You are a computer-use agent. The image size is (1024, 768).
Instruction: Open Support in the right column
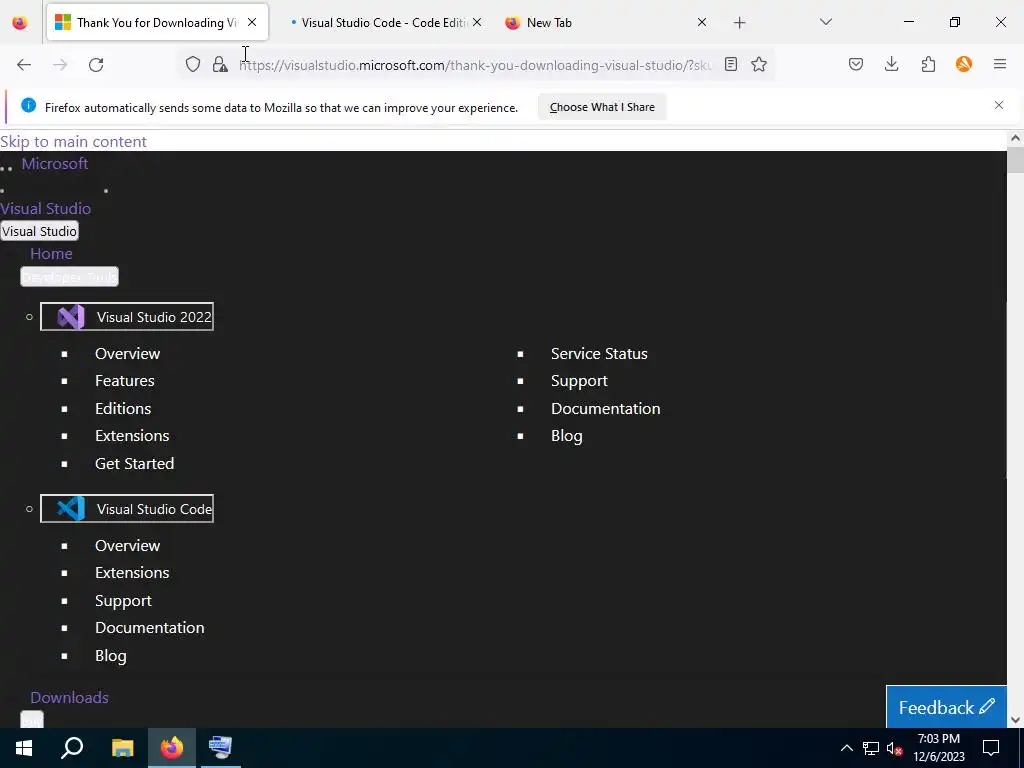click(579, 381)
